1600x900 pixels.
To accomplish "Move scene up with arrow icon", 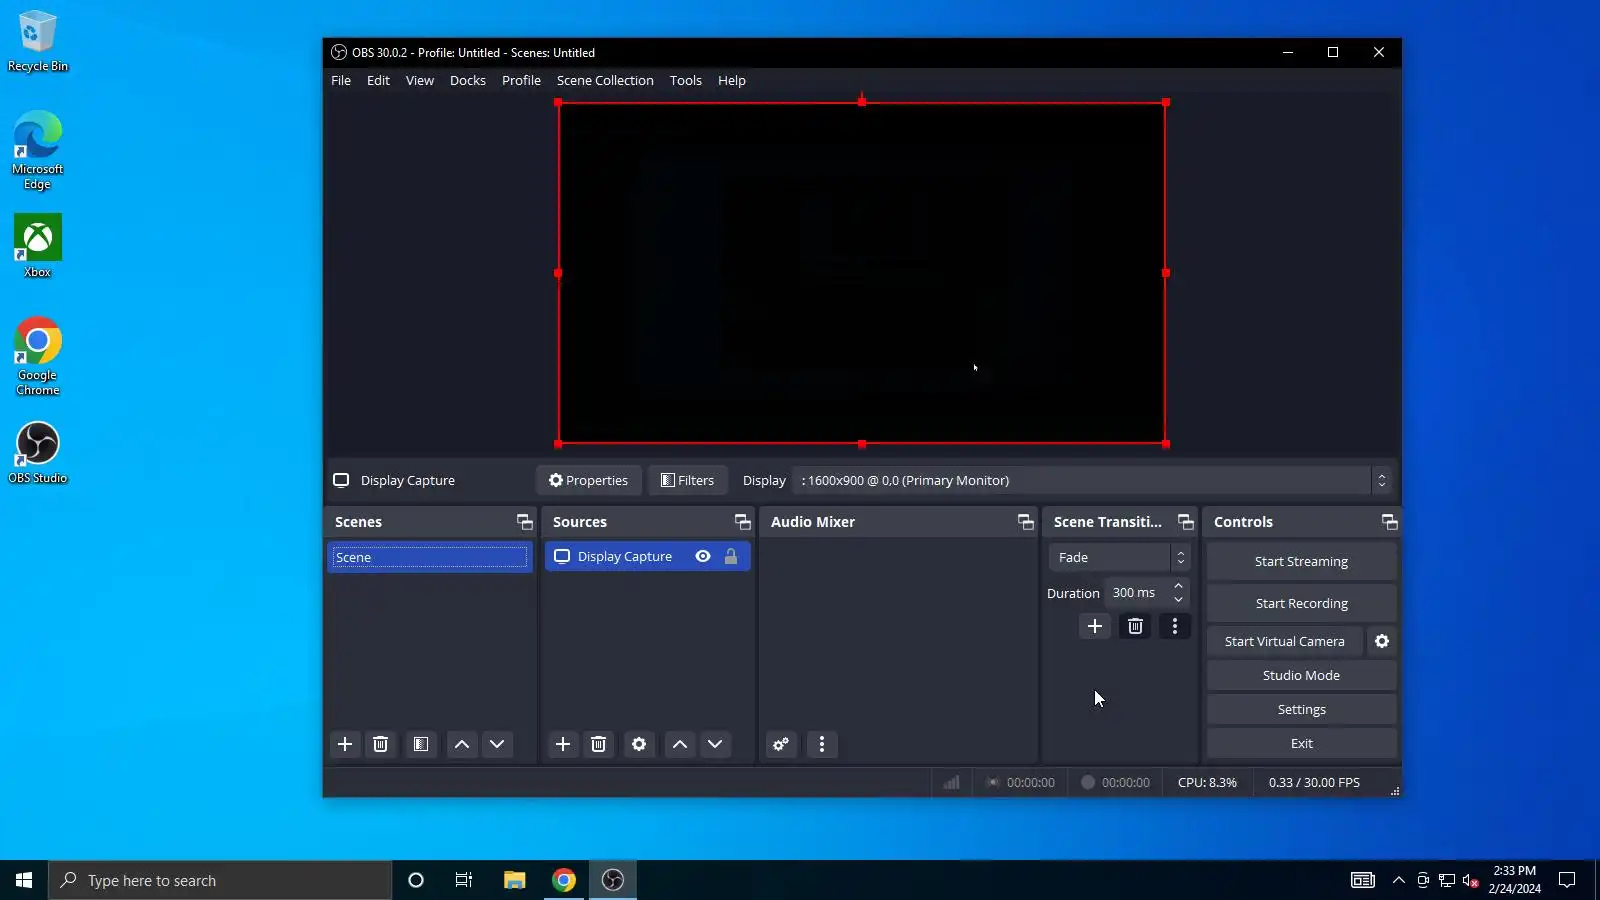I will [462, 744].
